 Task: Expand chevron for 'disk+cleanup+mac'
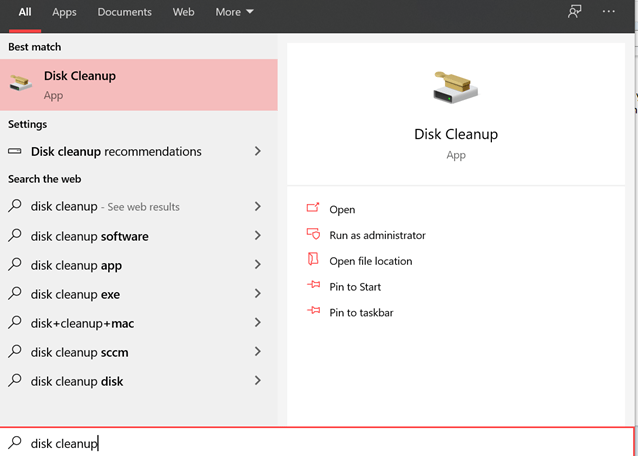[x=258, y=323]
